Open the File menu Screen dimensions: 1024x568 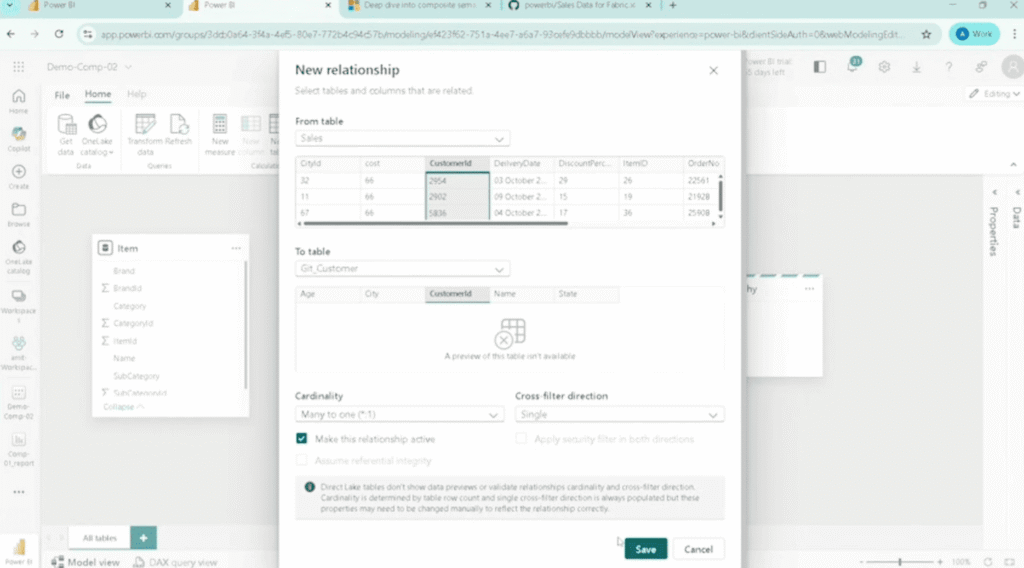pos(62,95)
